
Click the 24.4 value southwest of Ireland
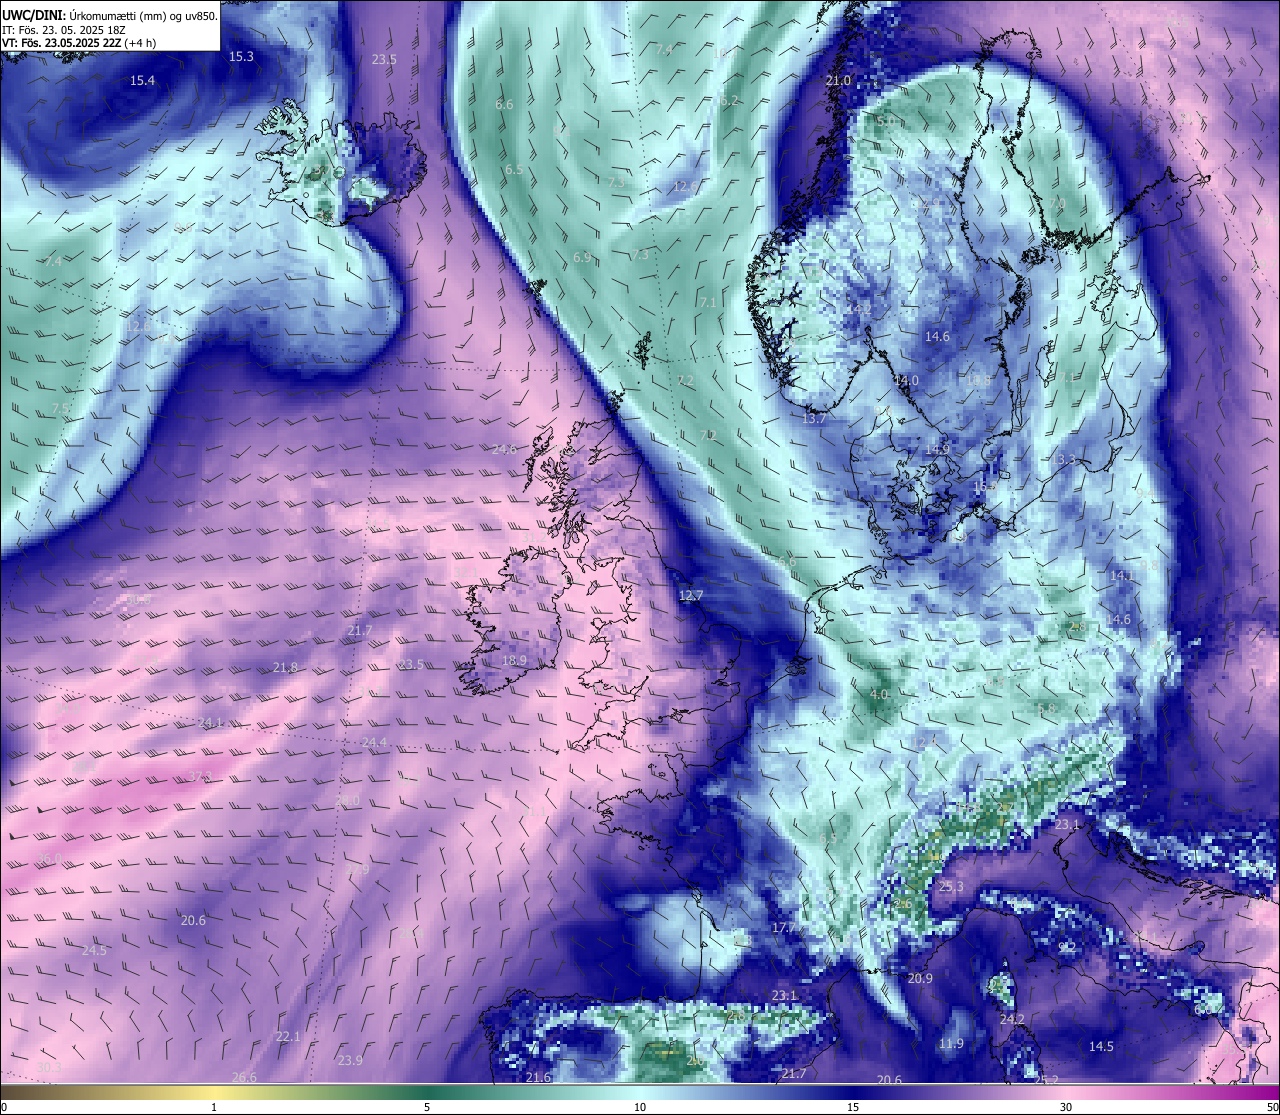click(x=374, y=743)
